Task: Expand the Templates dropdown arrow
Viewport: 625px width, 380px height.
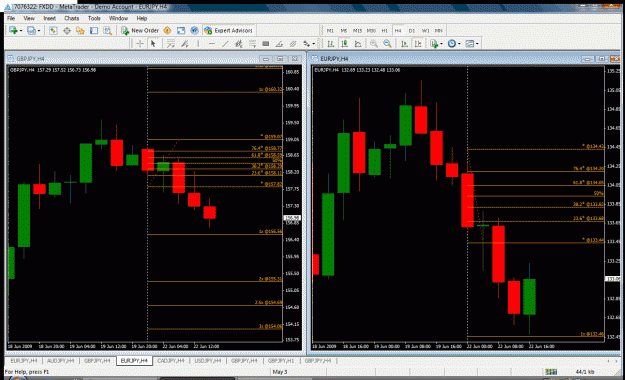Action: 477,44
